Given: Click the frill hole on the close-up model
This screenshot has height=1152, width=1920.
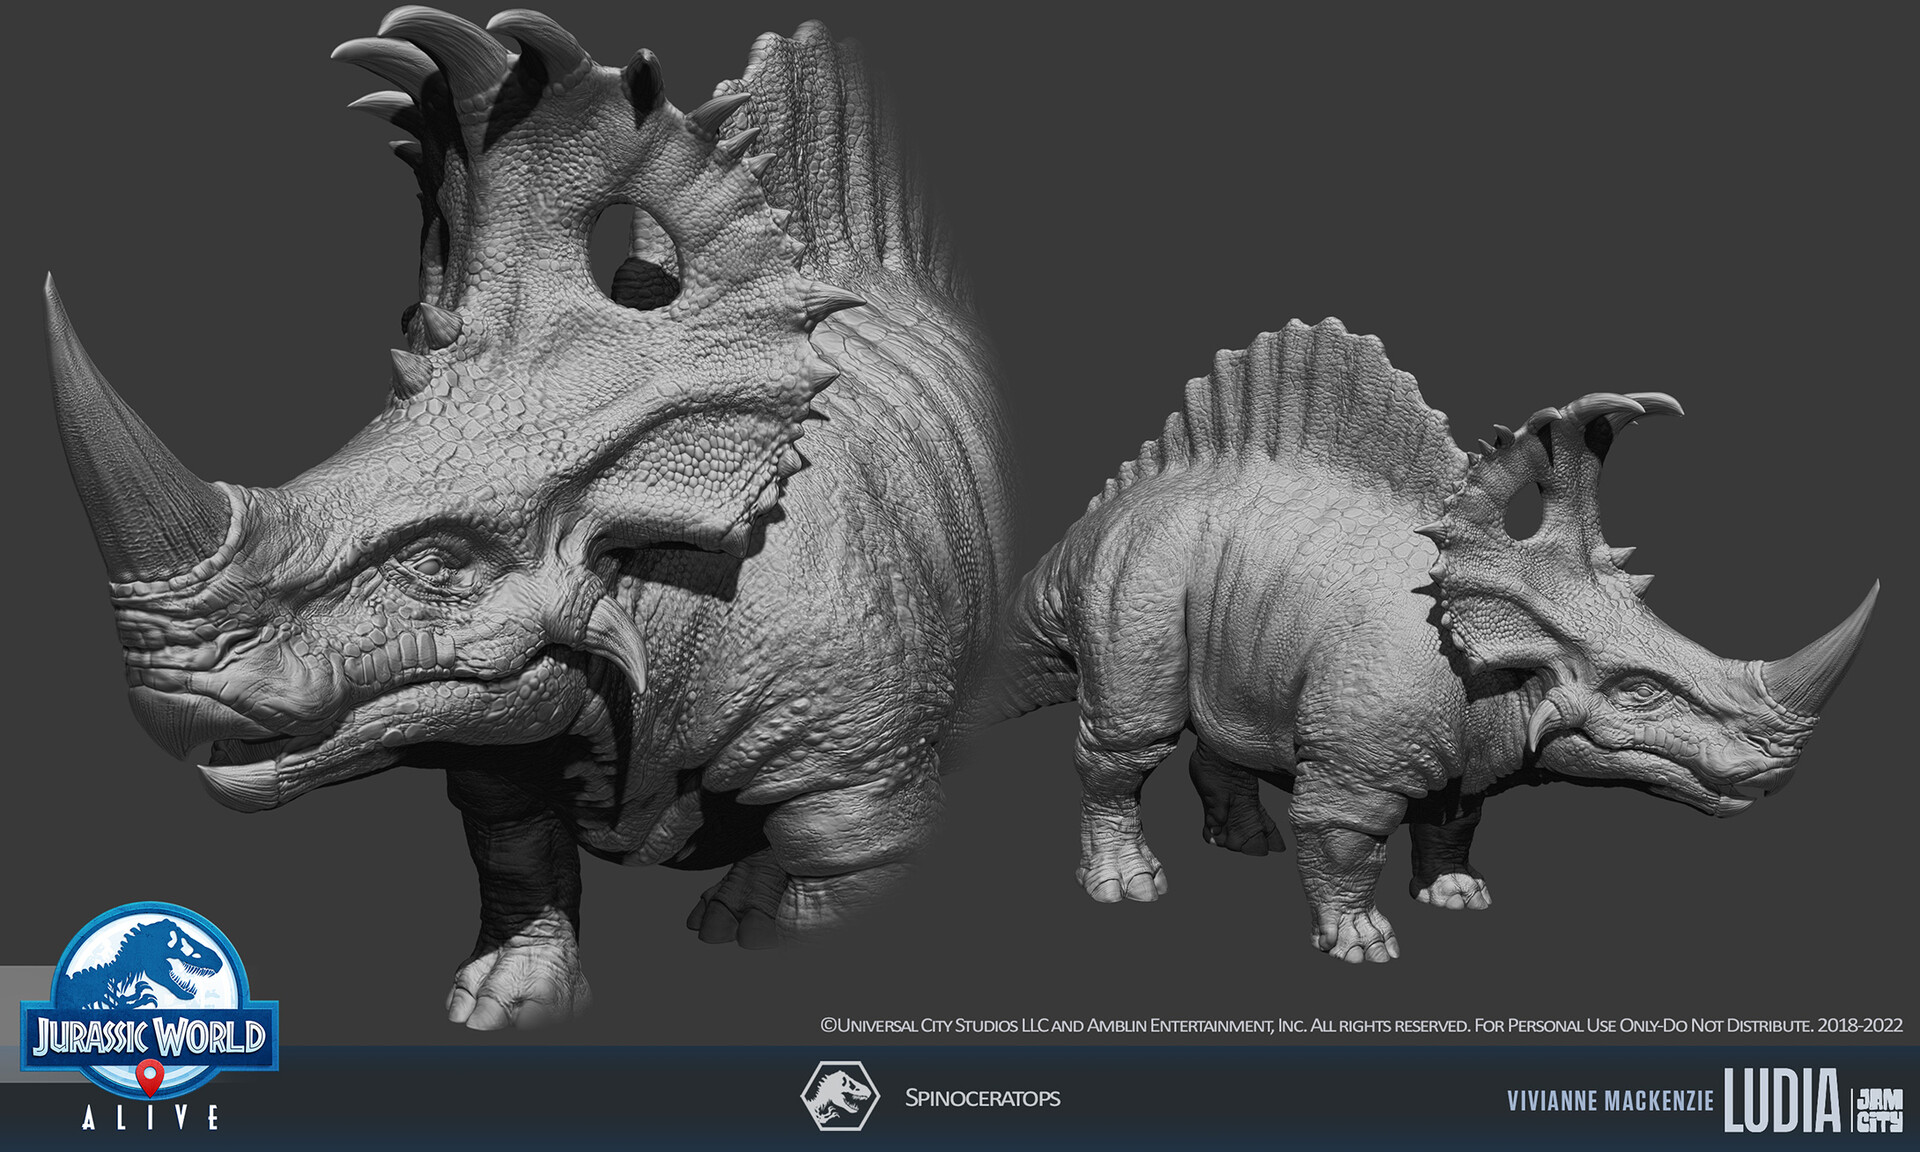Looking at the screenshot, I should pos(635,255).
